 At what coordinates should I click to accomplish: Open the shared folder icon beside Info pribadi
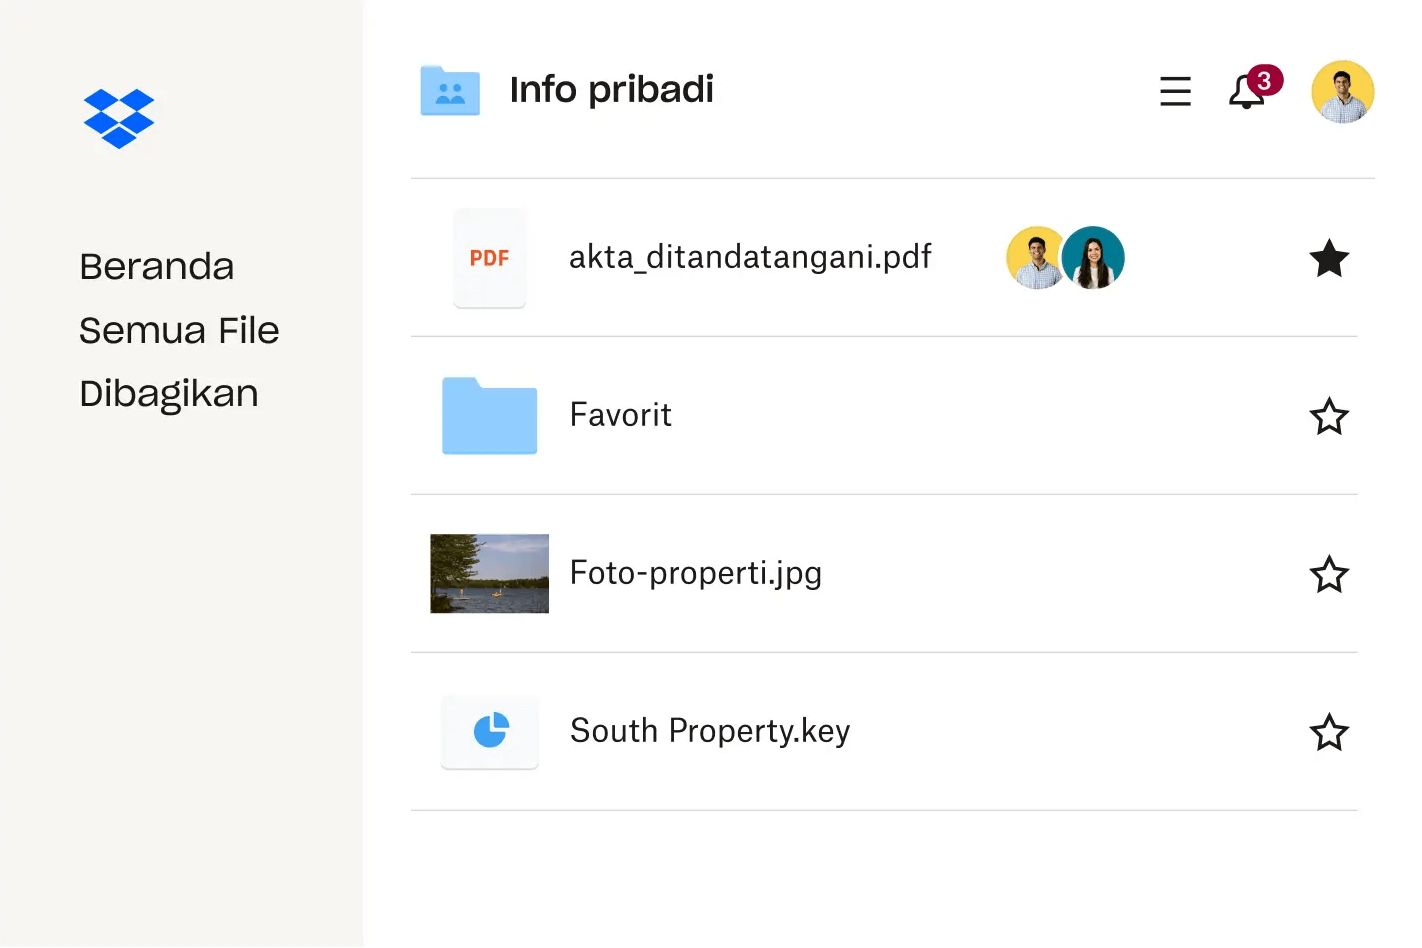[450, 90]
